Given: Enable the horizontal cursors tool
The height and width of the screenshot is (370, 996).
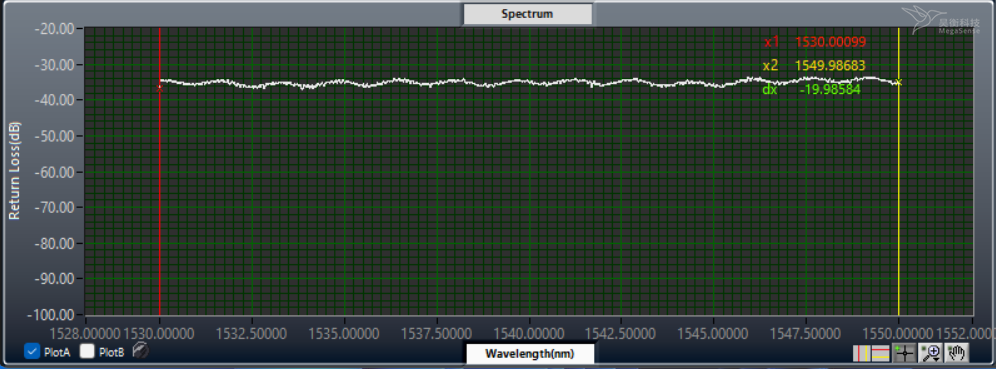Looking at the screenshot, I should tap(880, 353).
